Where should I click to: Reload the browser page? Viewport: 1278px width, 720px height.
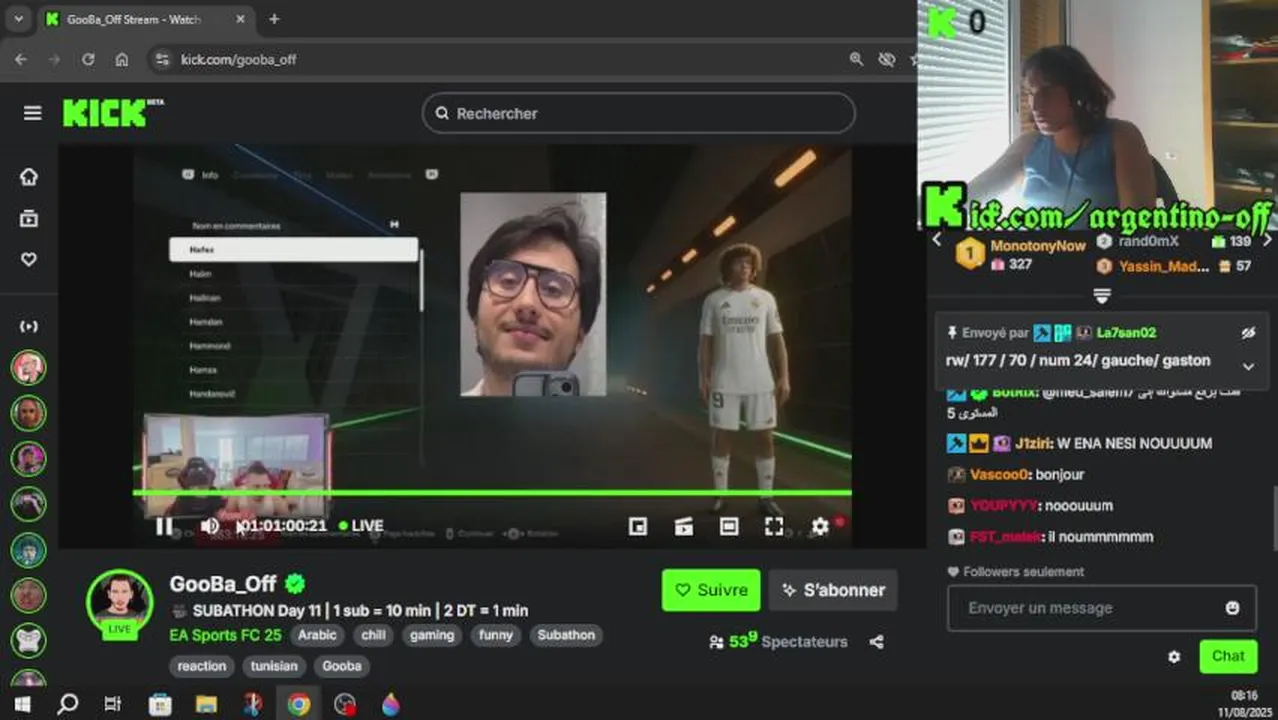pyautogui.click(x=88, y=59)
